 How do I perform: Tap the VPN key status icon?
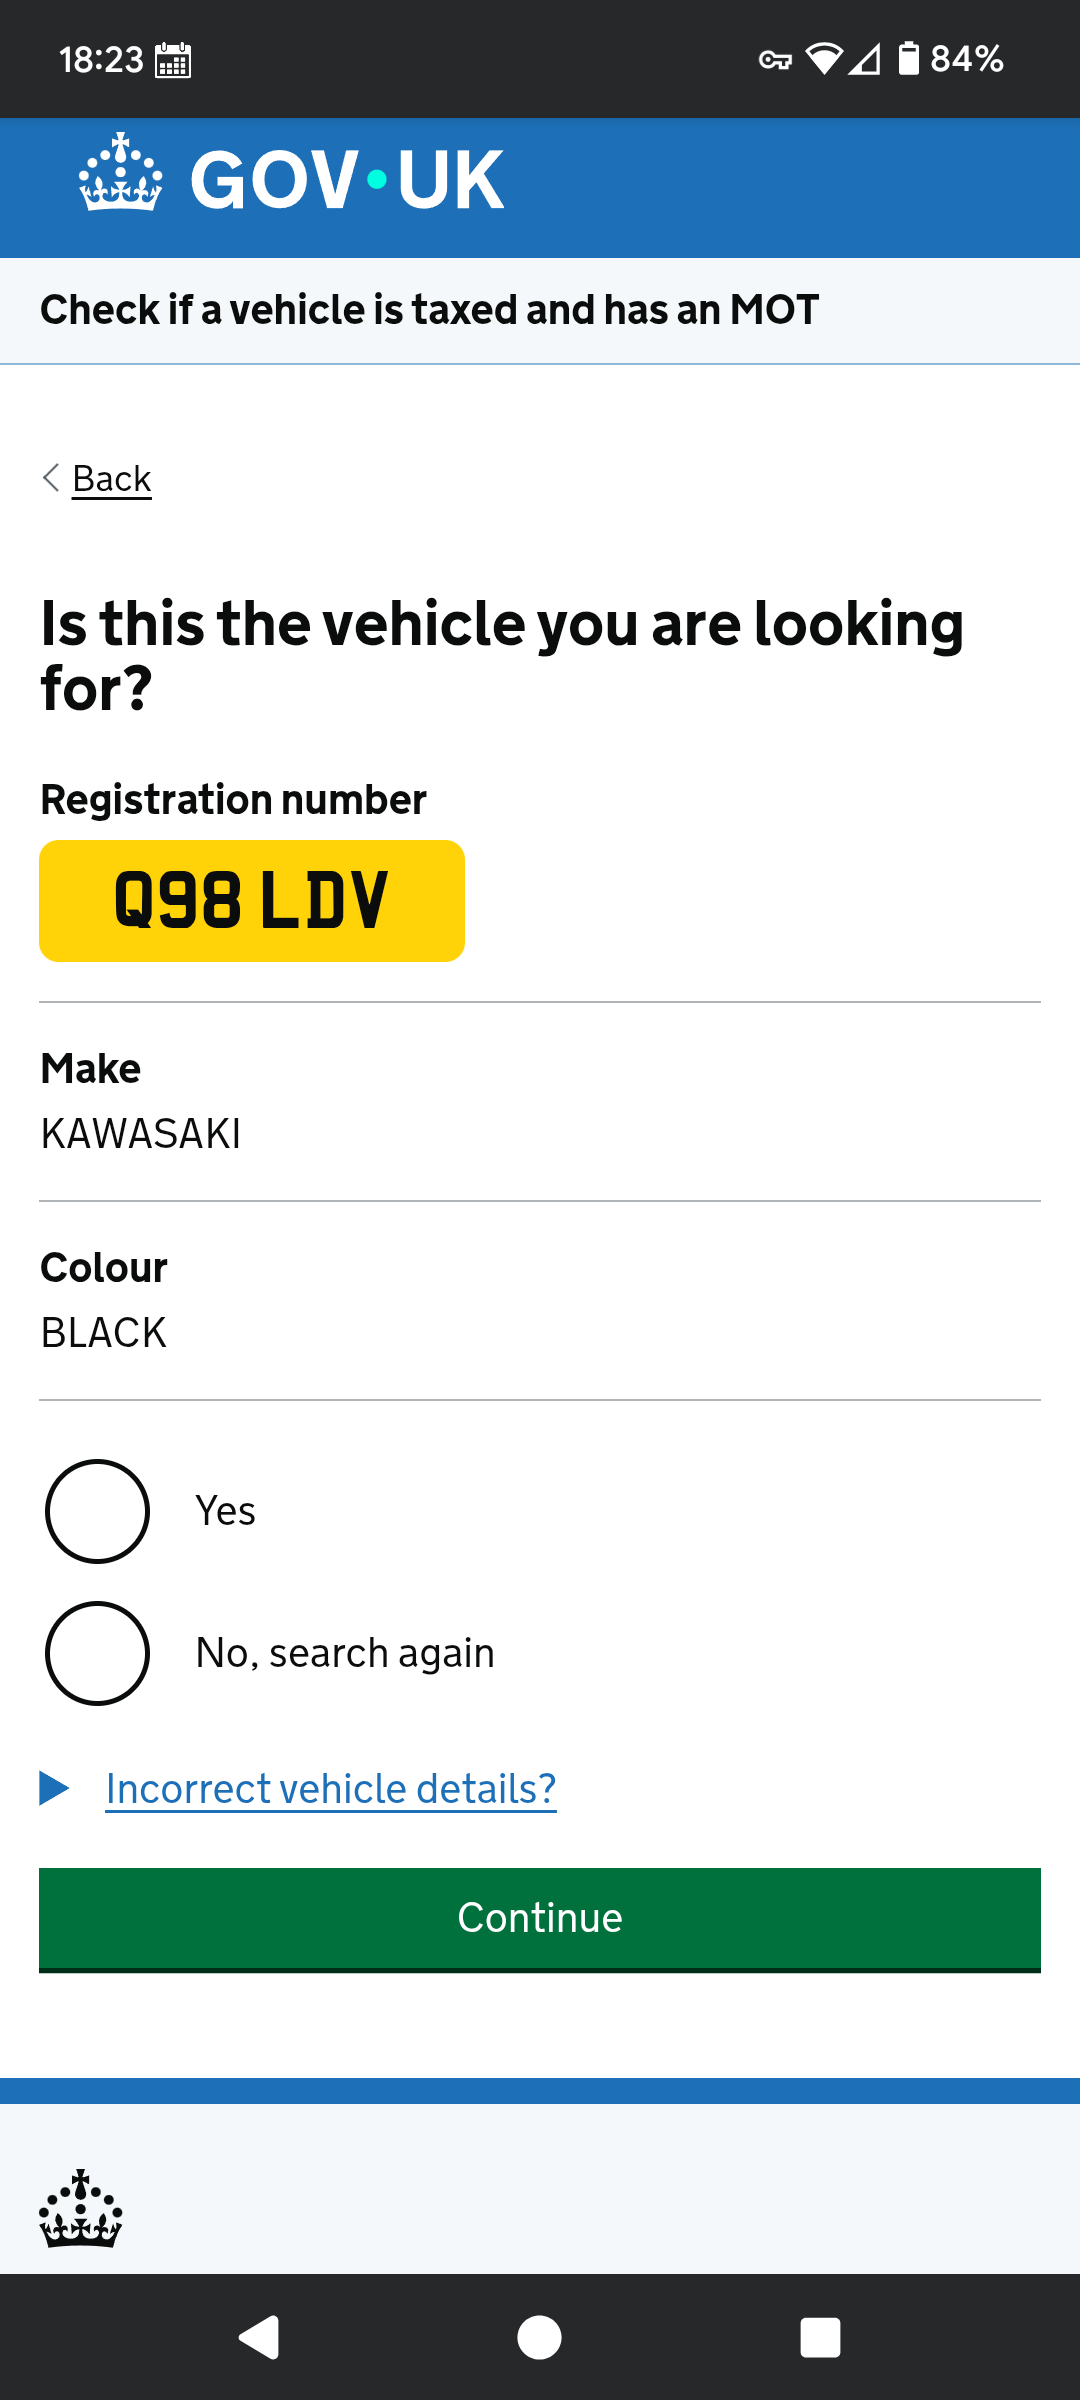pyautogui.click(x=775, y=60)
